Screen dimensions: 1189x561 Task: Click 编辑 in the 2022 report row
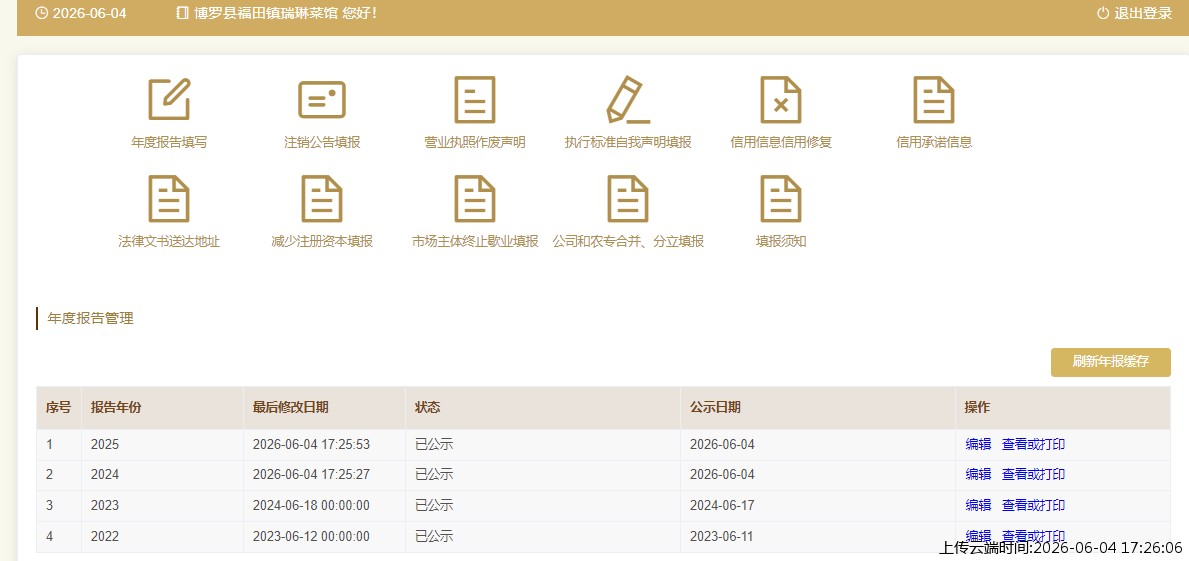tap(978, 535)
